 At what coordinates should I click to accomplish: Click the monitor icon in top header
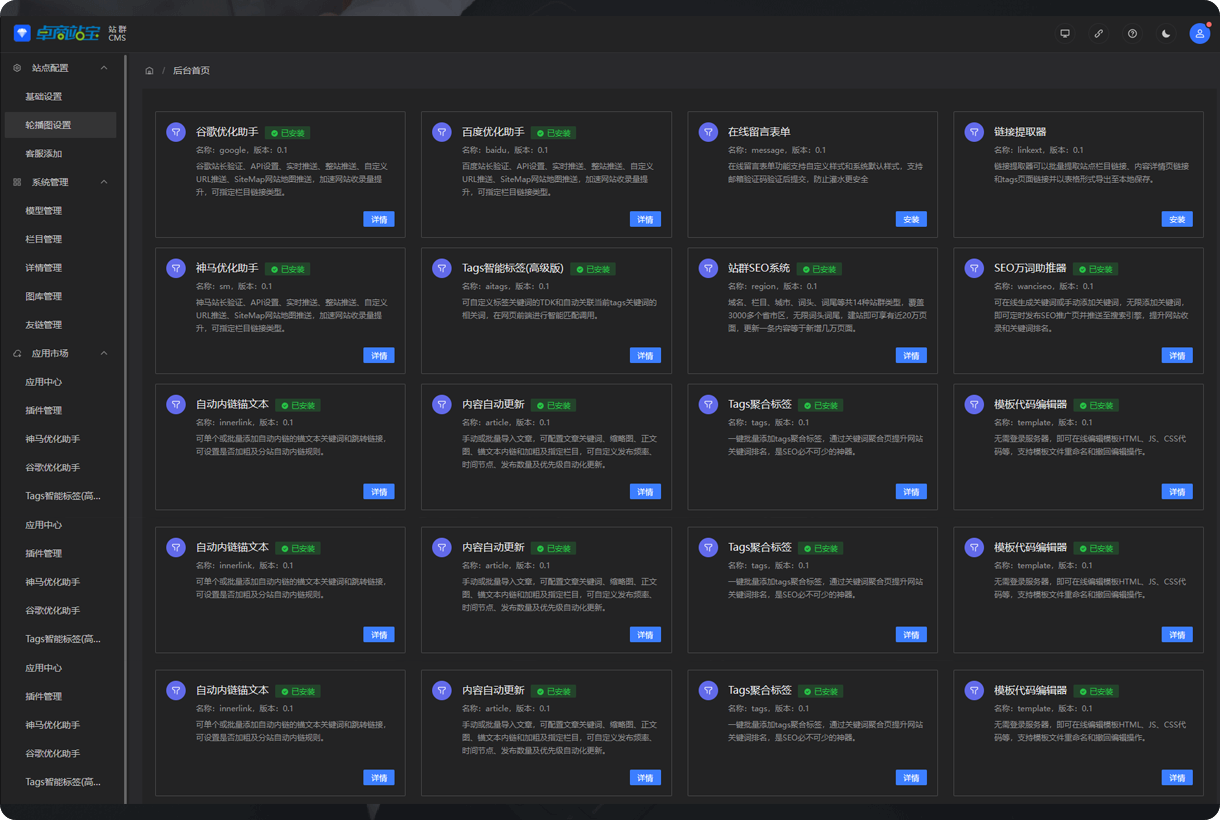pos(1065,33)
